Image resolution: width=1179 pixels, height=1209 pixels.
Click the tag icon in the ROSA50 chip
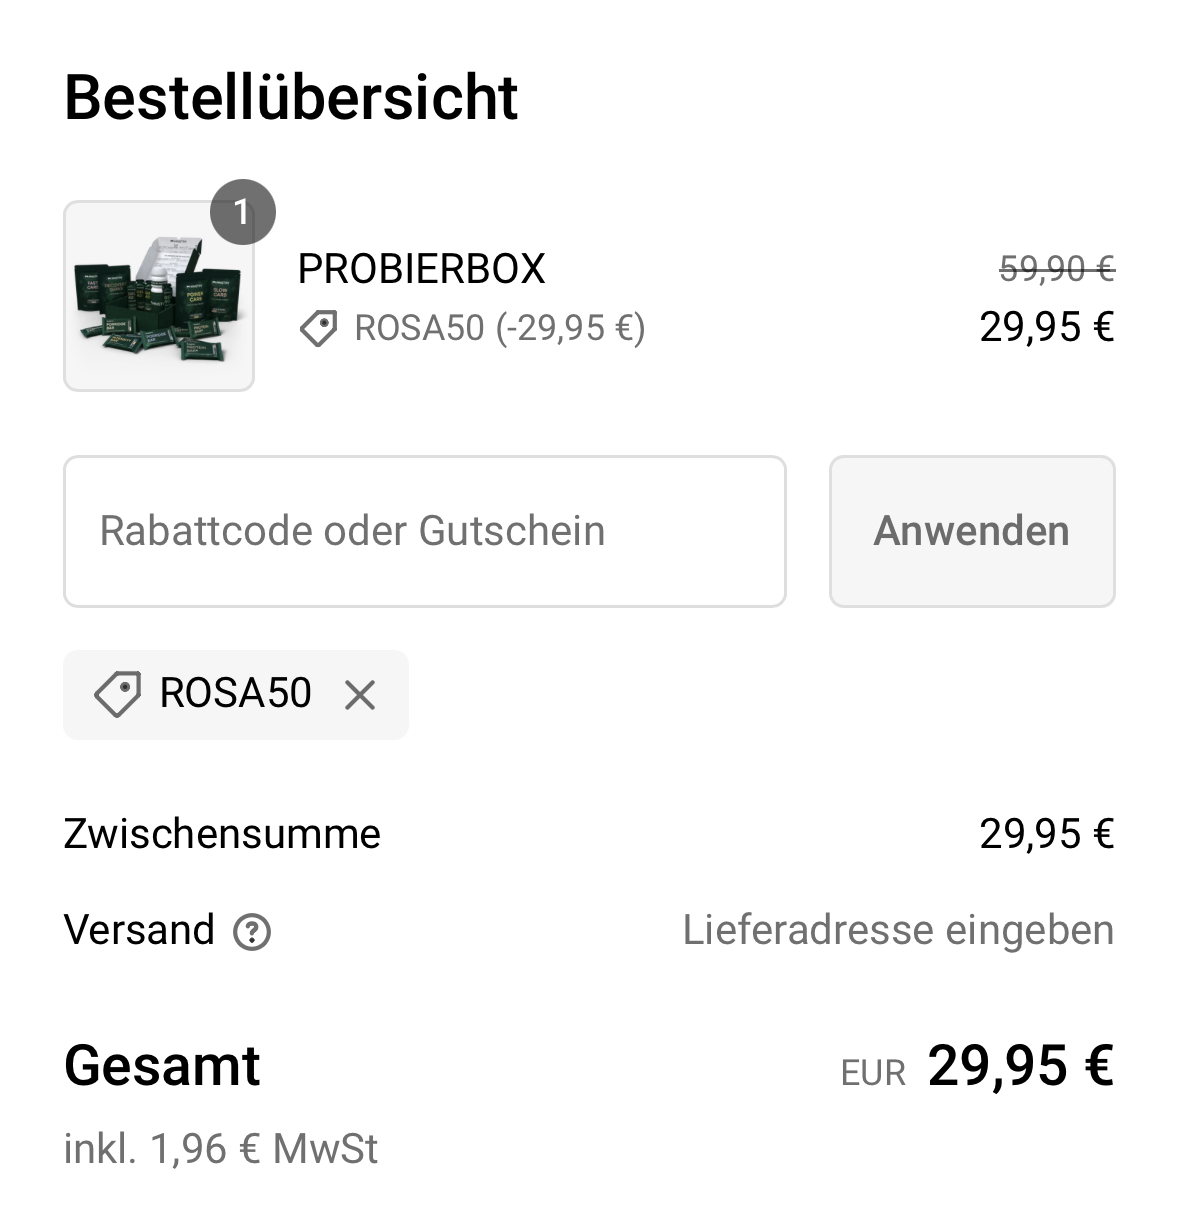click(x=117, y=694)
